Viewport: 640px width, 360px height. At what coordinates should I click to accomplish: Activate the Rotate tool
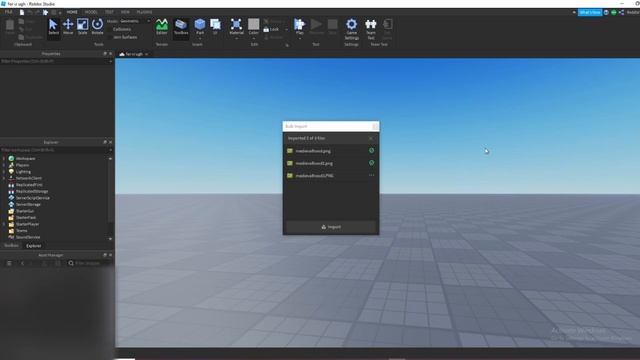click(x=97, y=27)
